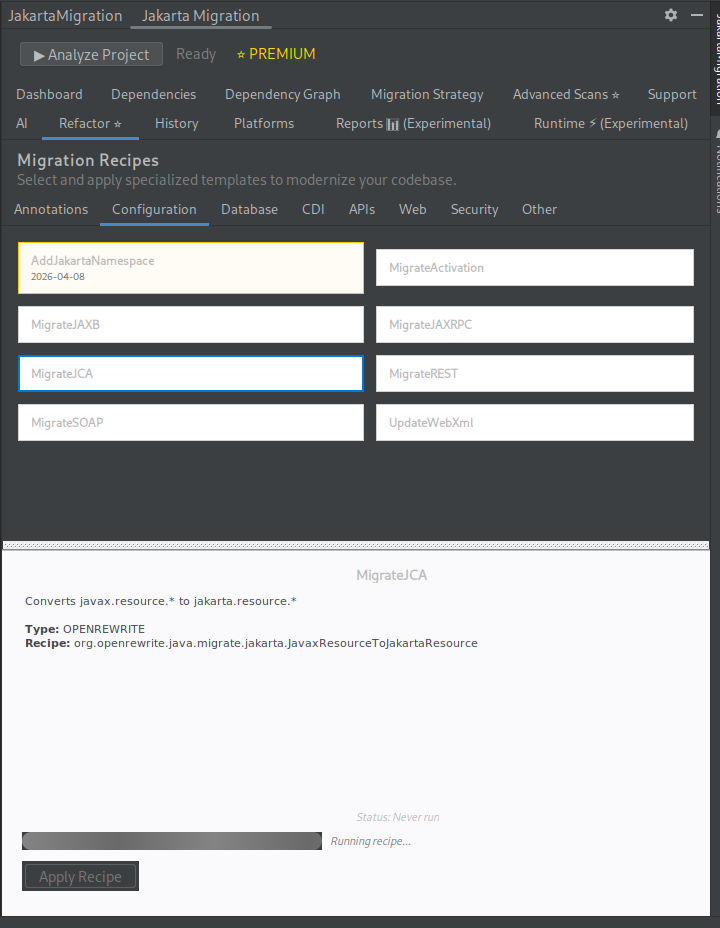This screenshot has height=928, width=720.
Task: Click the Migration Recipes heading
Action: [x=88, y=160]
